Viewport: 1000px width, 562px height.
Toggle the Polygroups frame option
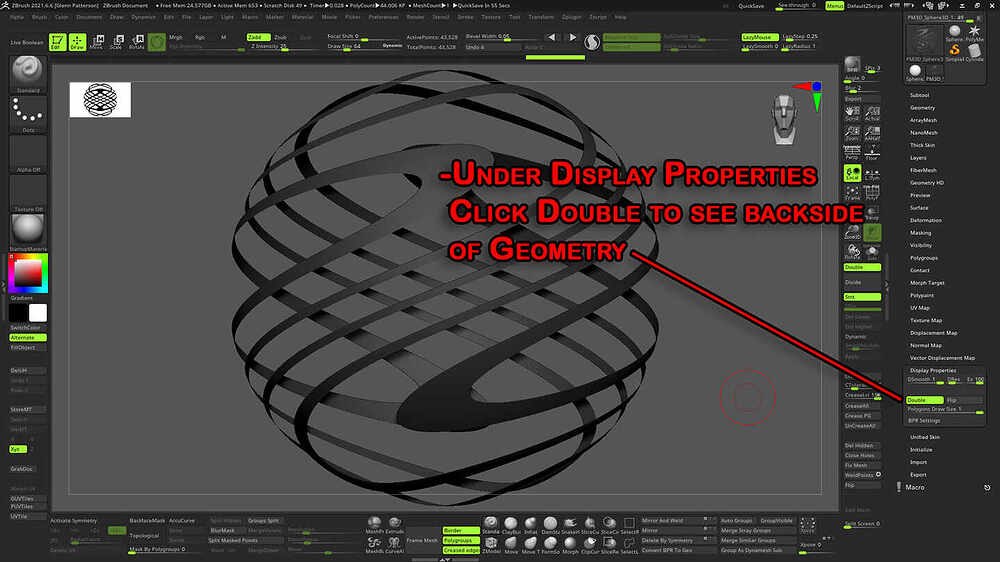coord(461,540)
